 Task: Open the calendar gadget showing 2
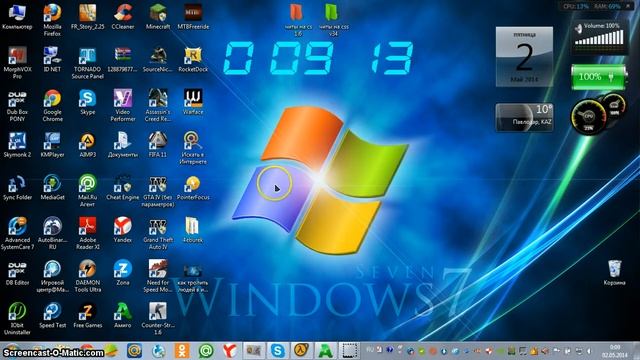coord(524,57)
